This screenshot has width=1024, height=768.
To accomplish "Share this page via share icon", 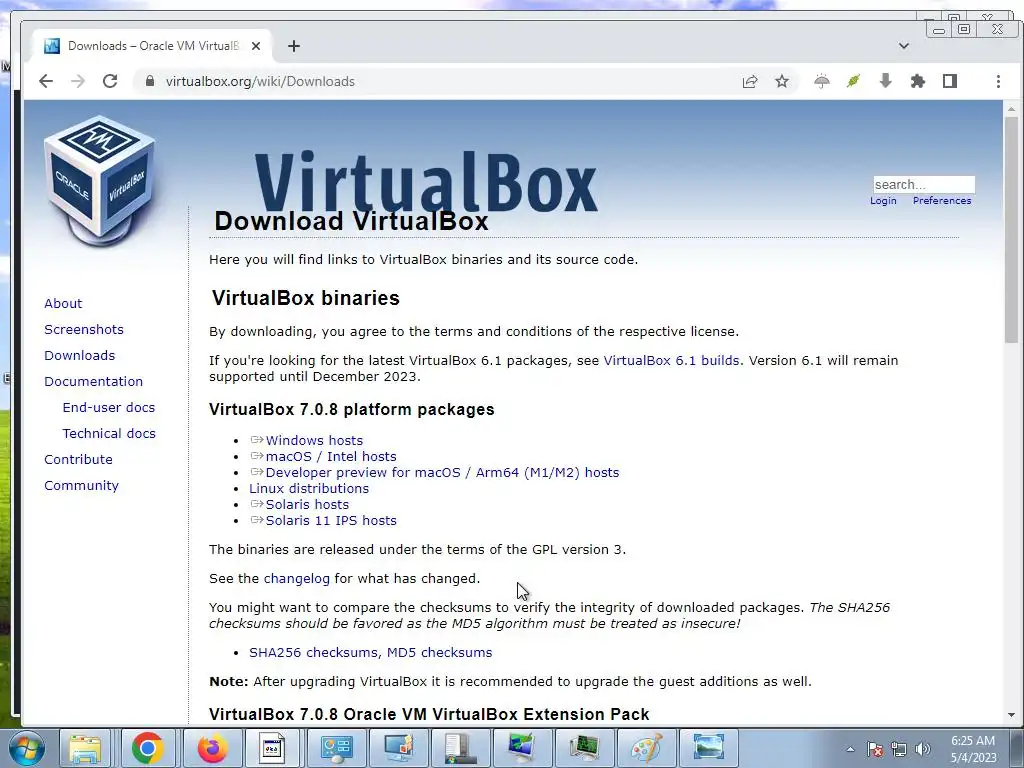I will [x=750, y=81].
